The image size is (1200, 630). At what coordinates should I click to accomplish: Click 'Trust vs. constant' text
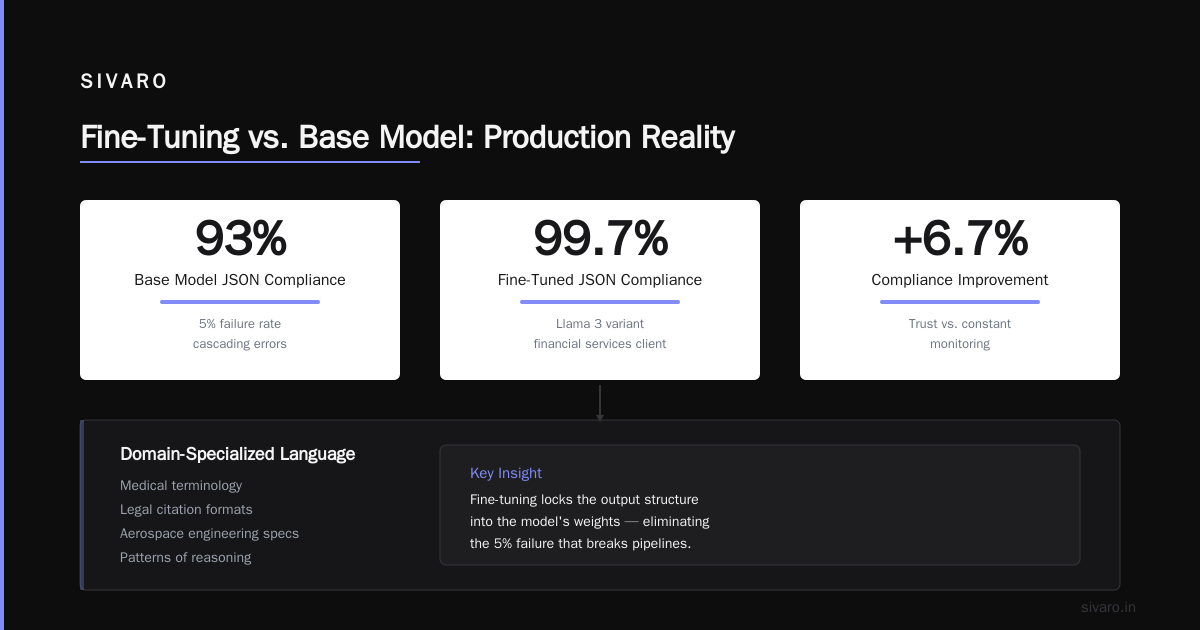click(960, 324)
